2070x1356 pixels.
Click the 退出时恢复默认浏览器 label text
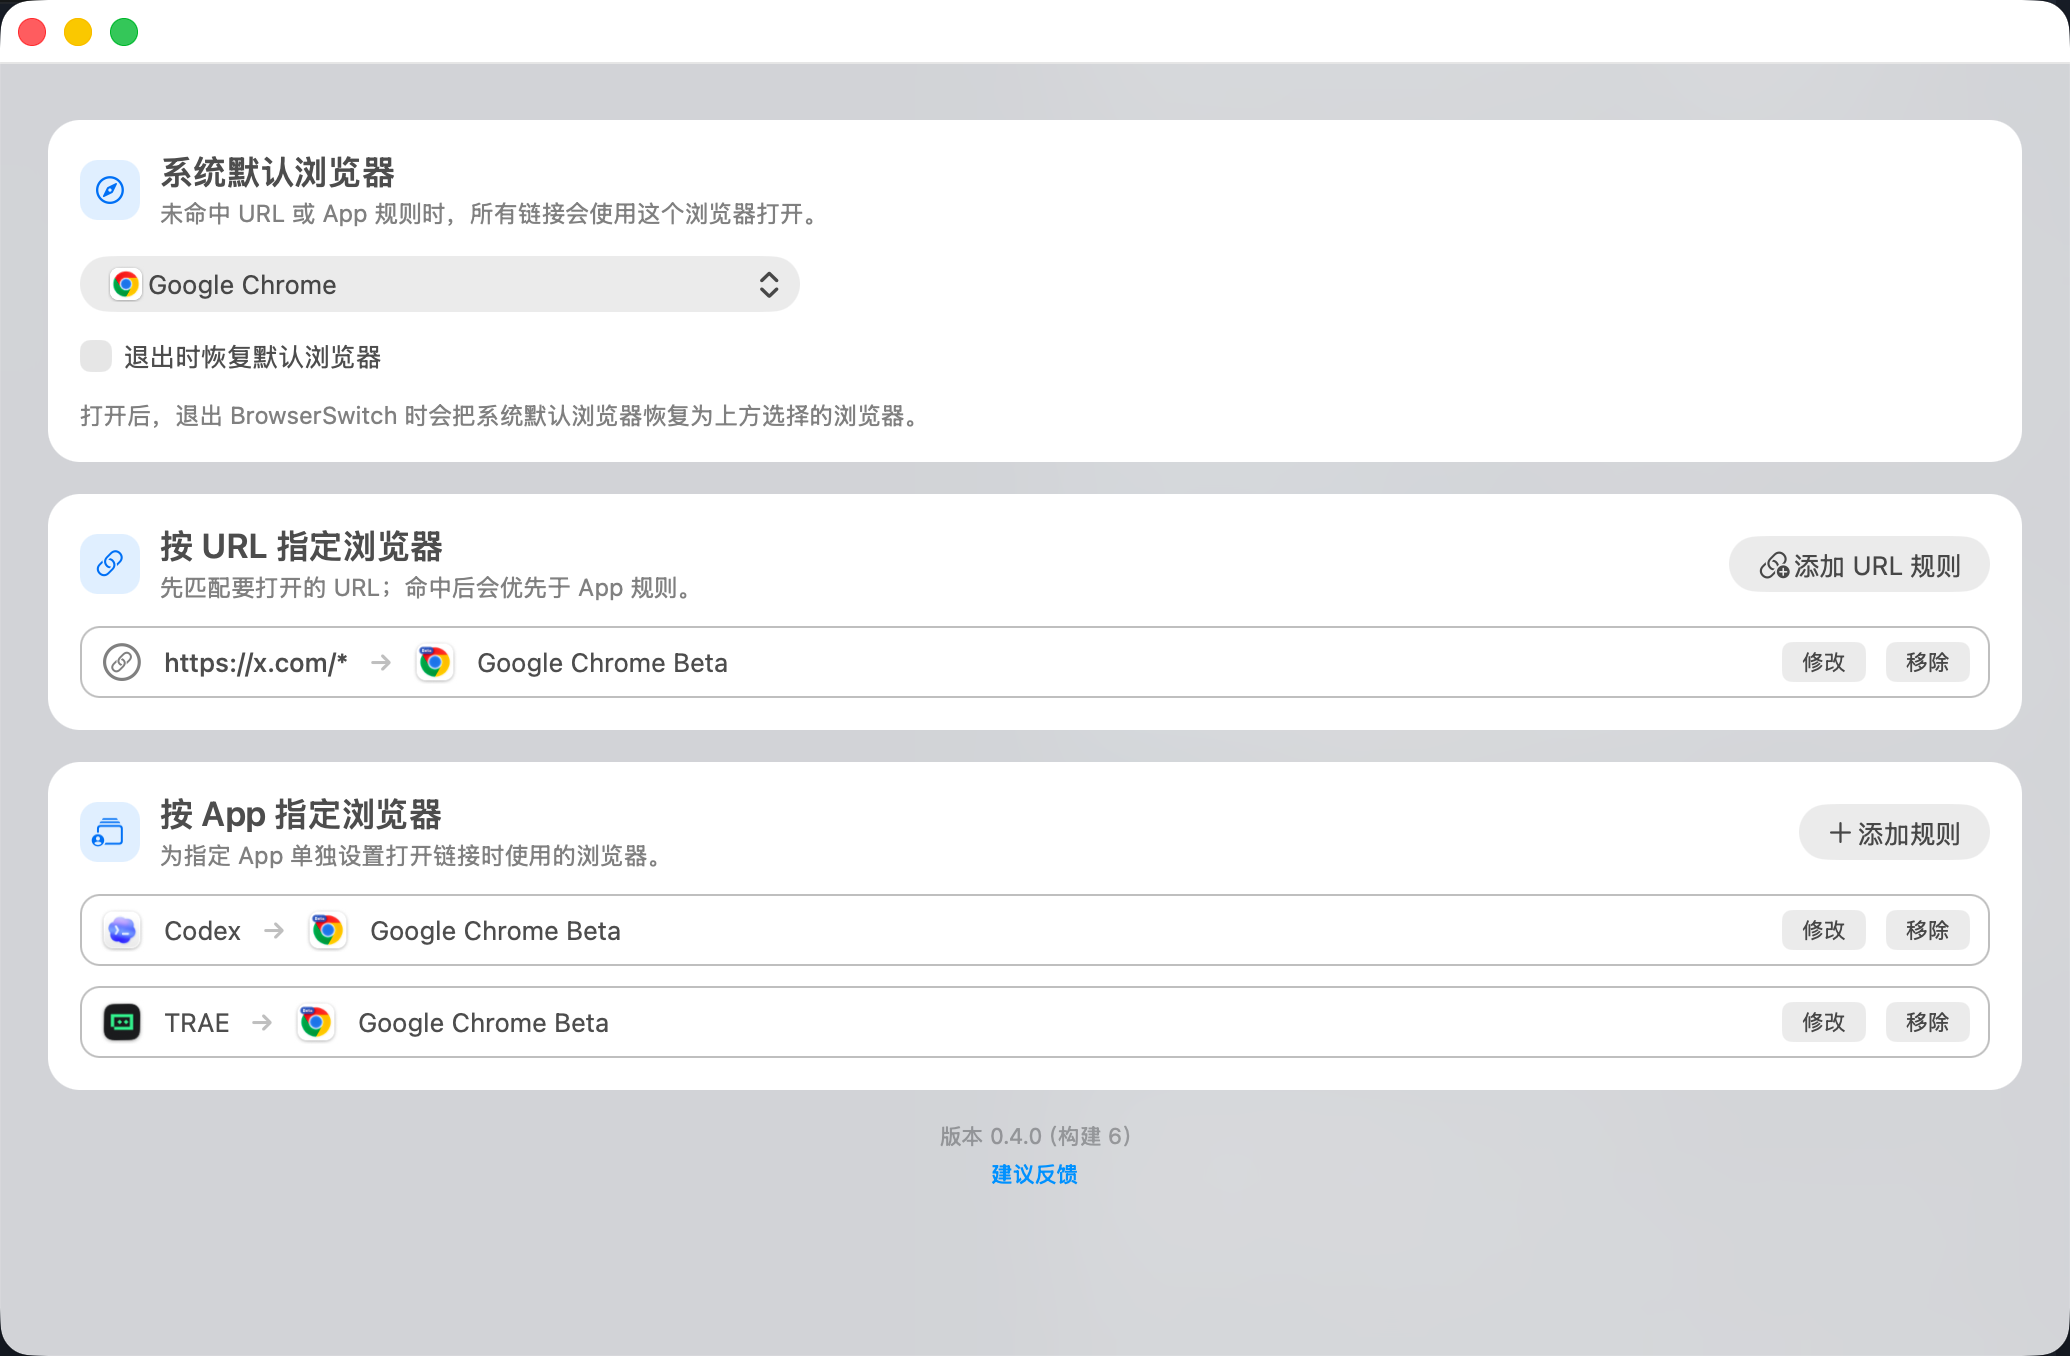point(252,357)
